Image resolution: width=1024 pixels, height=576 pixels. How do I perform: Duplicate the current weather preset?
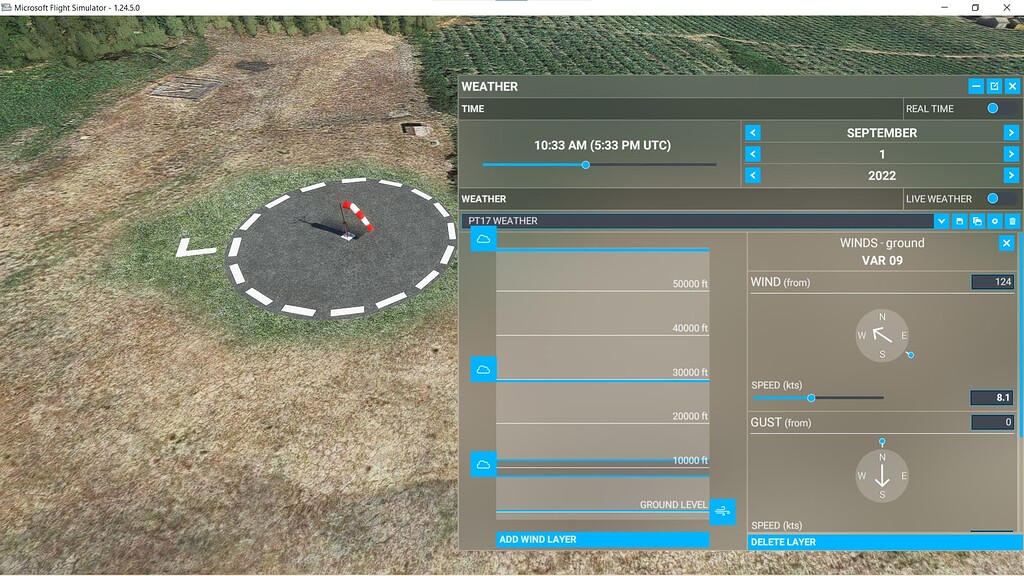click(x=978, y=221)
